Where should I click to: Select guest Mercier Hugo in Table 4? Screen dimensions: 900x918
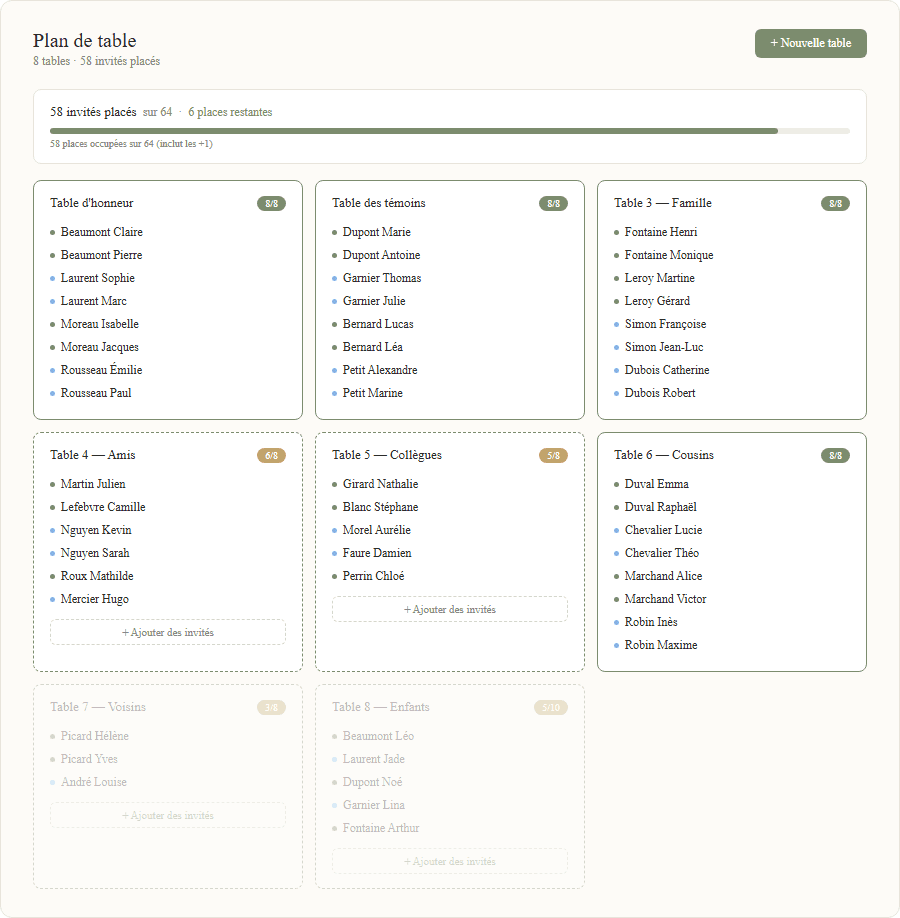pyautogui.click(x=95, y=598)
